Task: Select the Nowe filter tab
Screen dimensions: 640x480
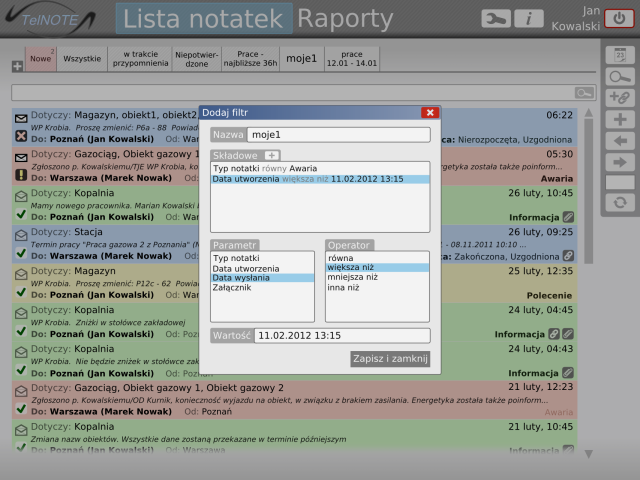Action: (41, 59)
